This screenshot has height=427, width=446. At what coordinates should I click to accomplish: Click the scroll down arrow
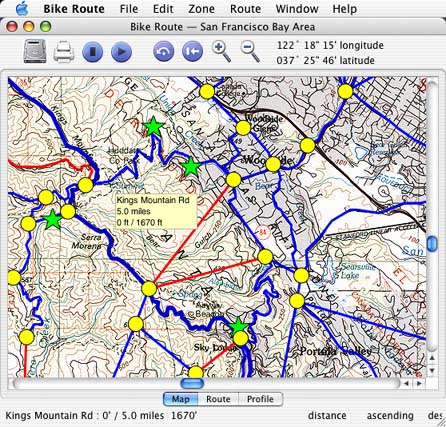coord(432,370)
